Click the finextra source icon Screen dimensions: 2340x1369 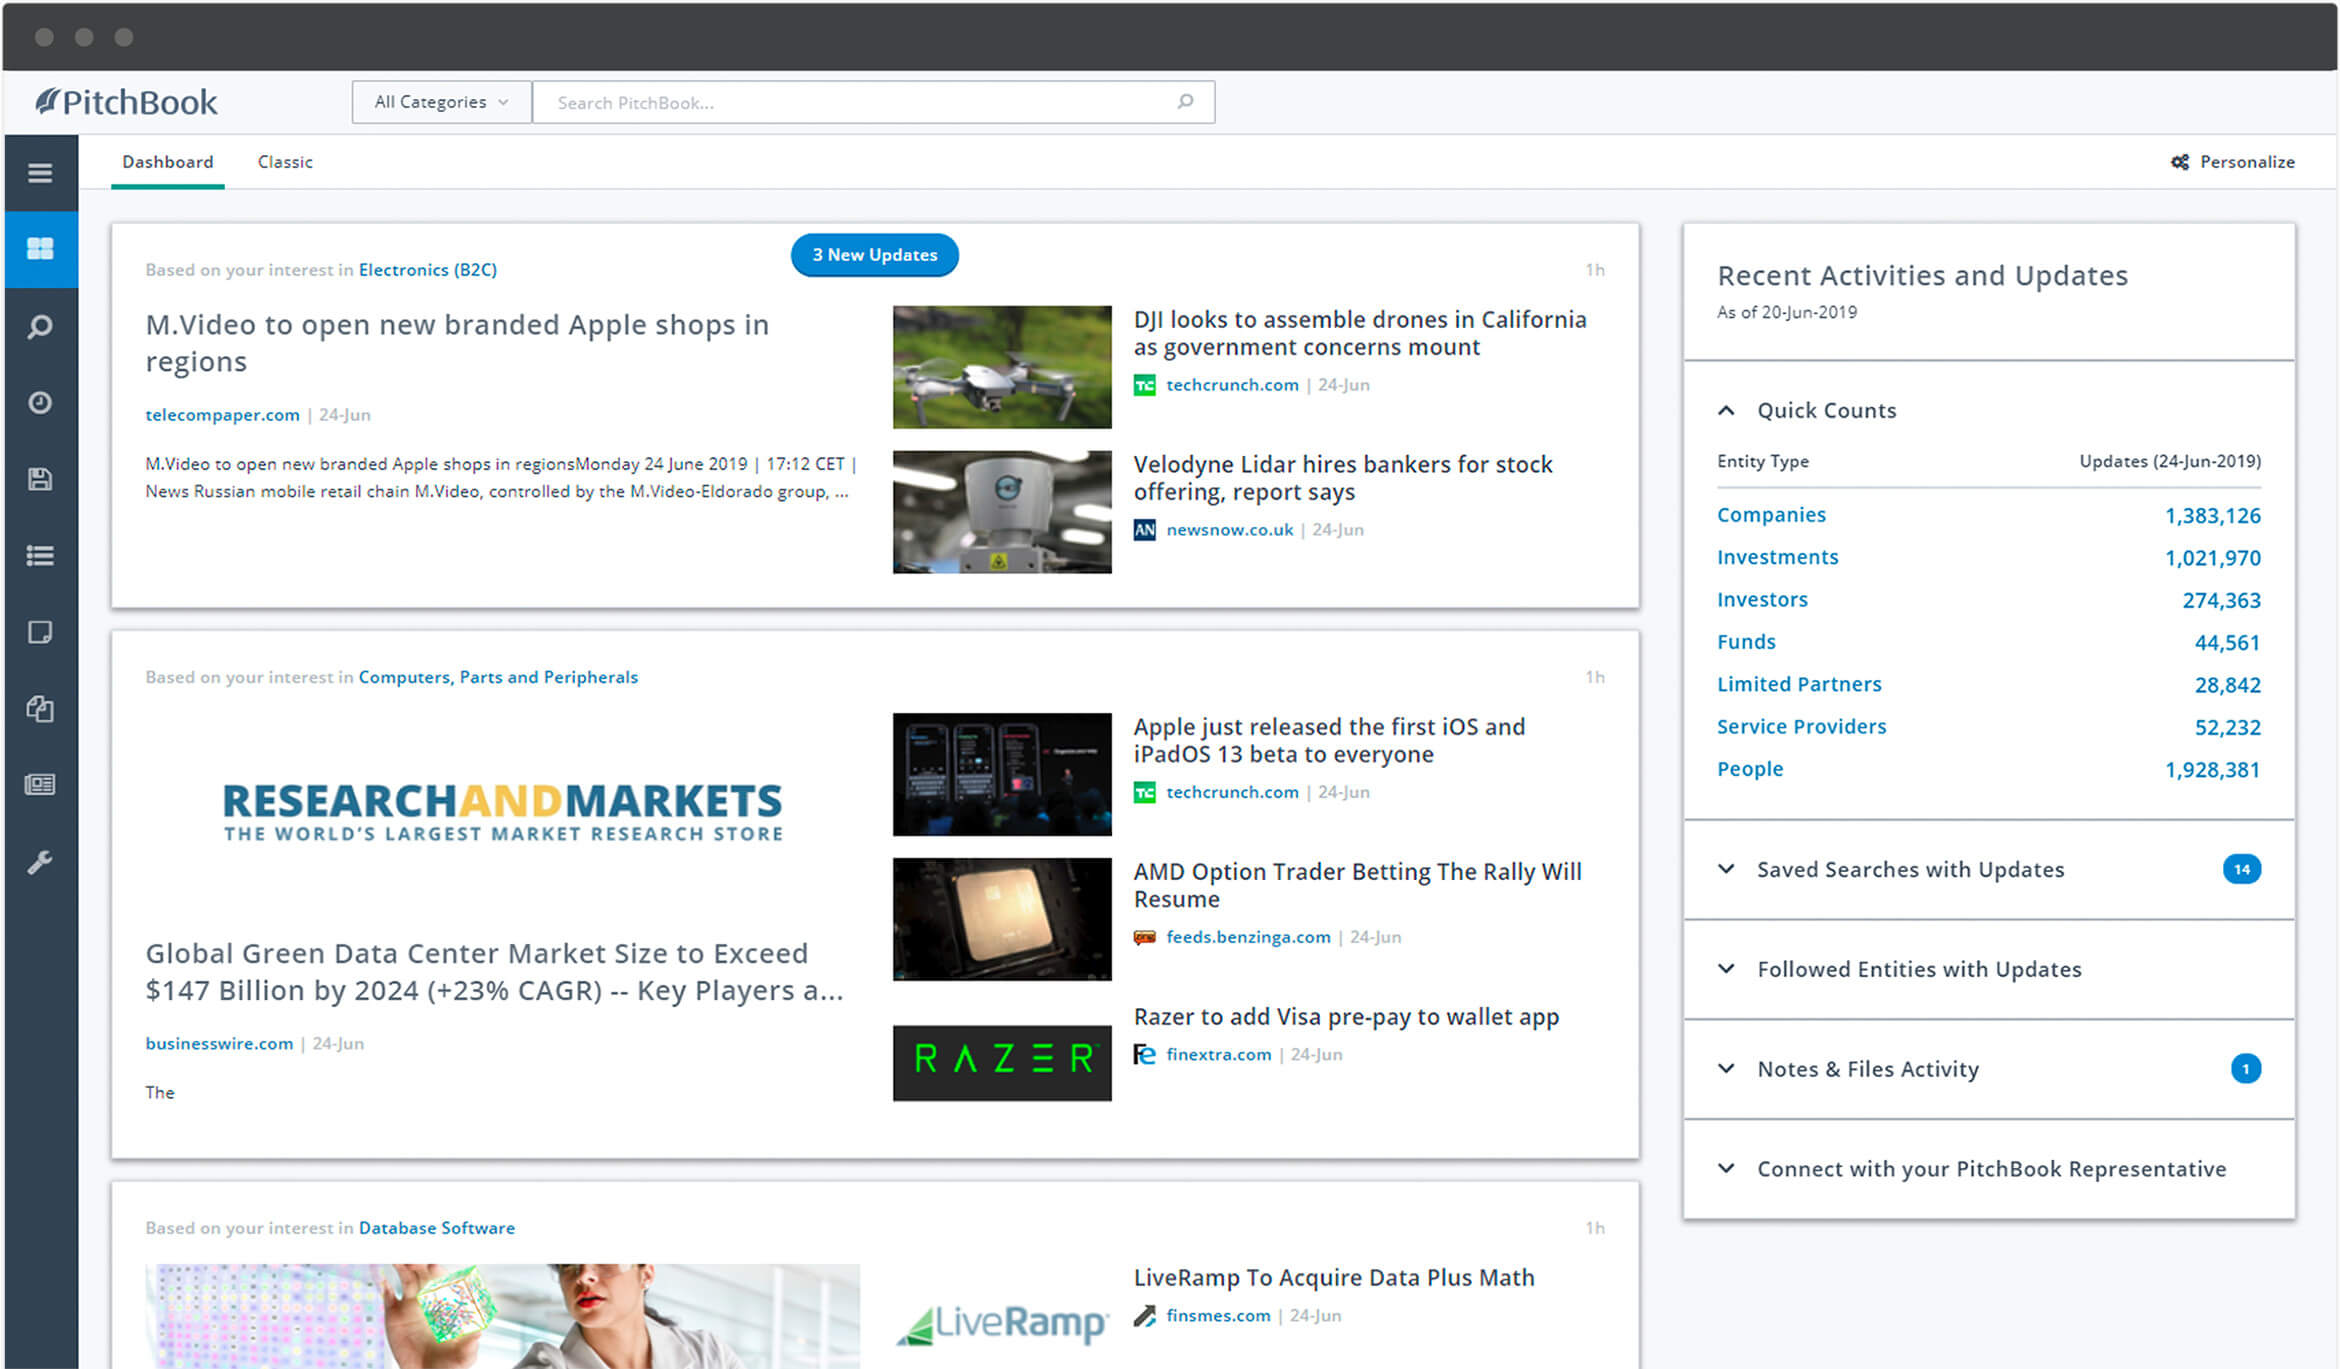[1145, 1054]
